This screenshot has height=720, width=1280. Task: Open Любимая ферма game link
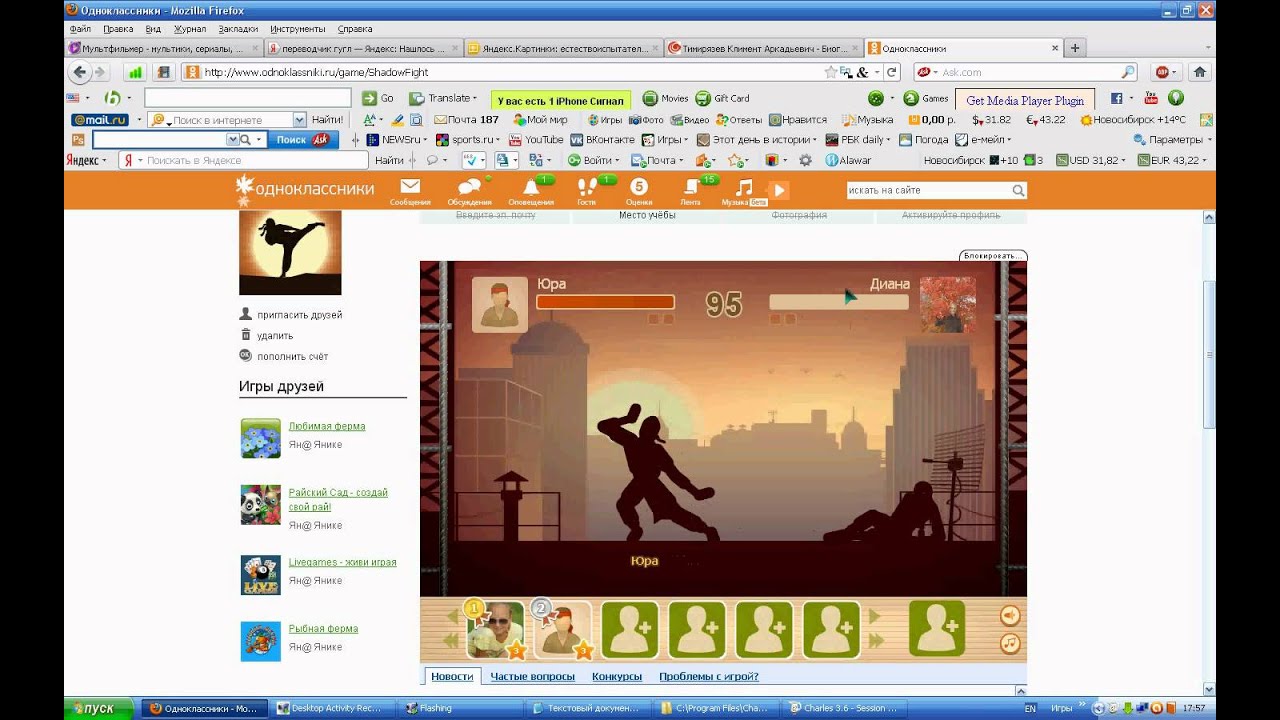327,426
